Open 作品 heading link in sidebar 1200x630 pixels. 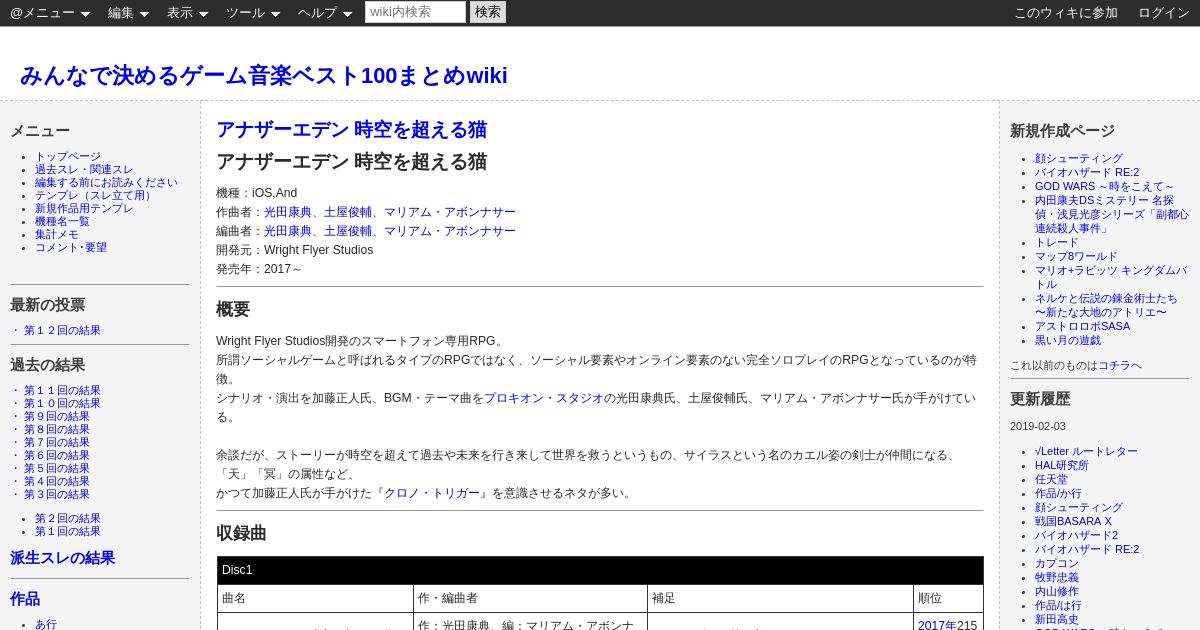coord(25,599)
